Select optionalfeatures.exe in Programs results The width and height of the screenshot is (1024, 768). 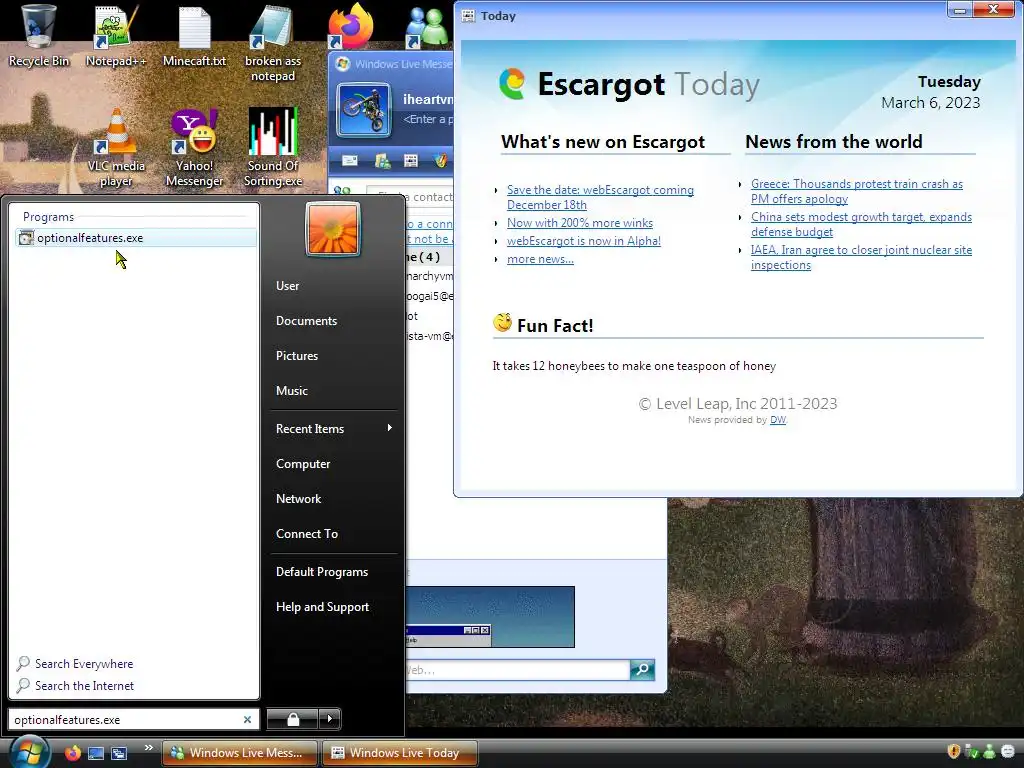[136, 238]
